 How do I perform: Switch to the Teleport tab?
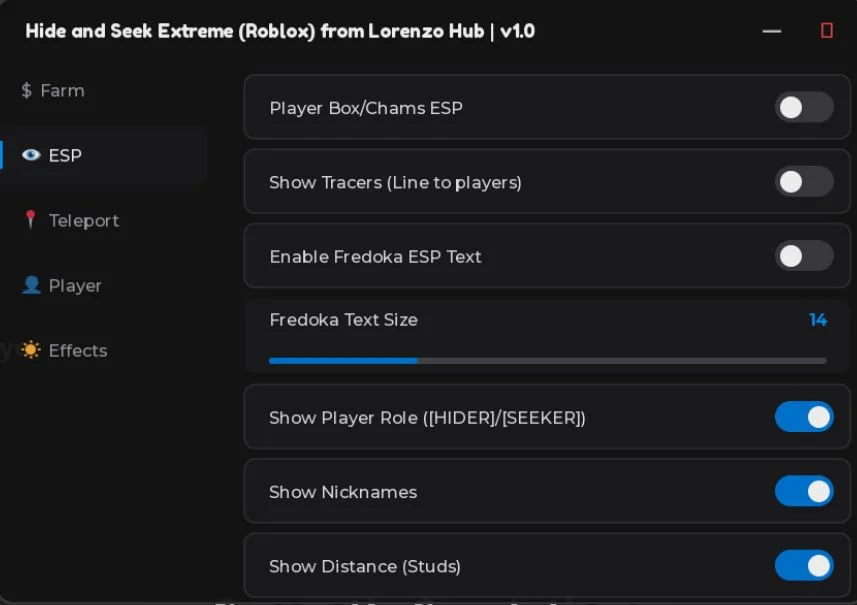84,221
